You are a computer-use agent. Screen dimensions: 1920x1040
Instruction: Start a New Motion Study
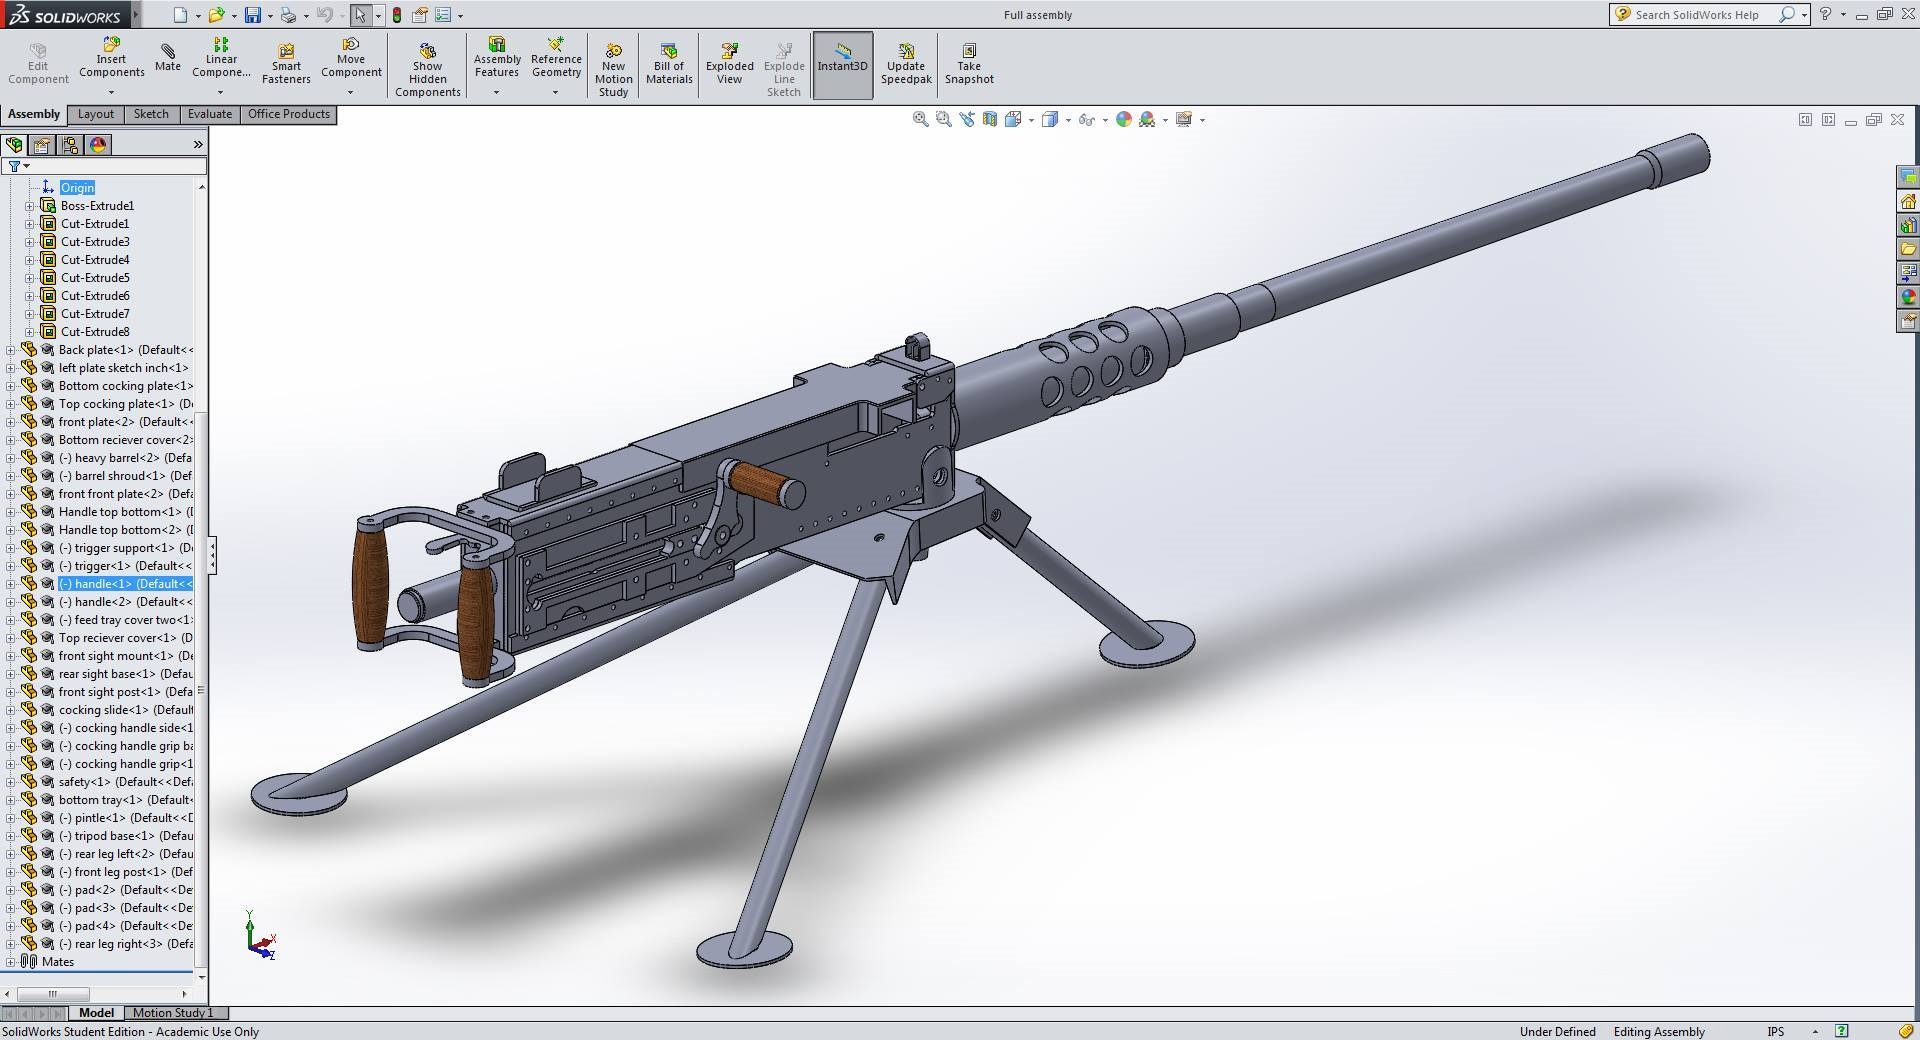(613, 70)
